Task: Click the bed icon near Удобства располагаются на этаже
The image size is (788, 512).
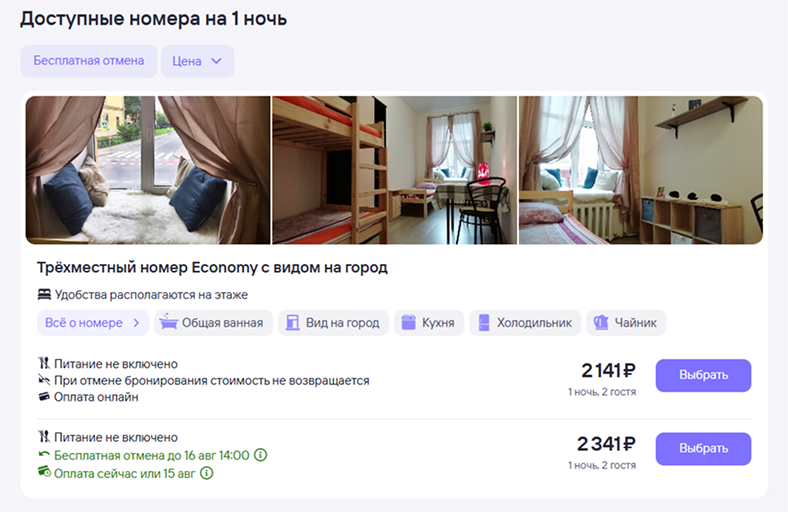Action: [44, 294]
